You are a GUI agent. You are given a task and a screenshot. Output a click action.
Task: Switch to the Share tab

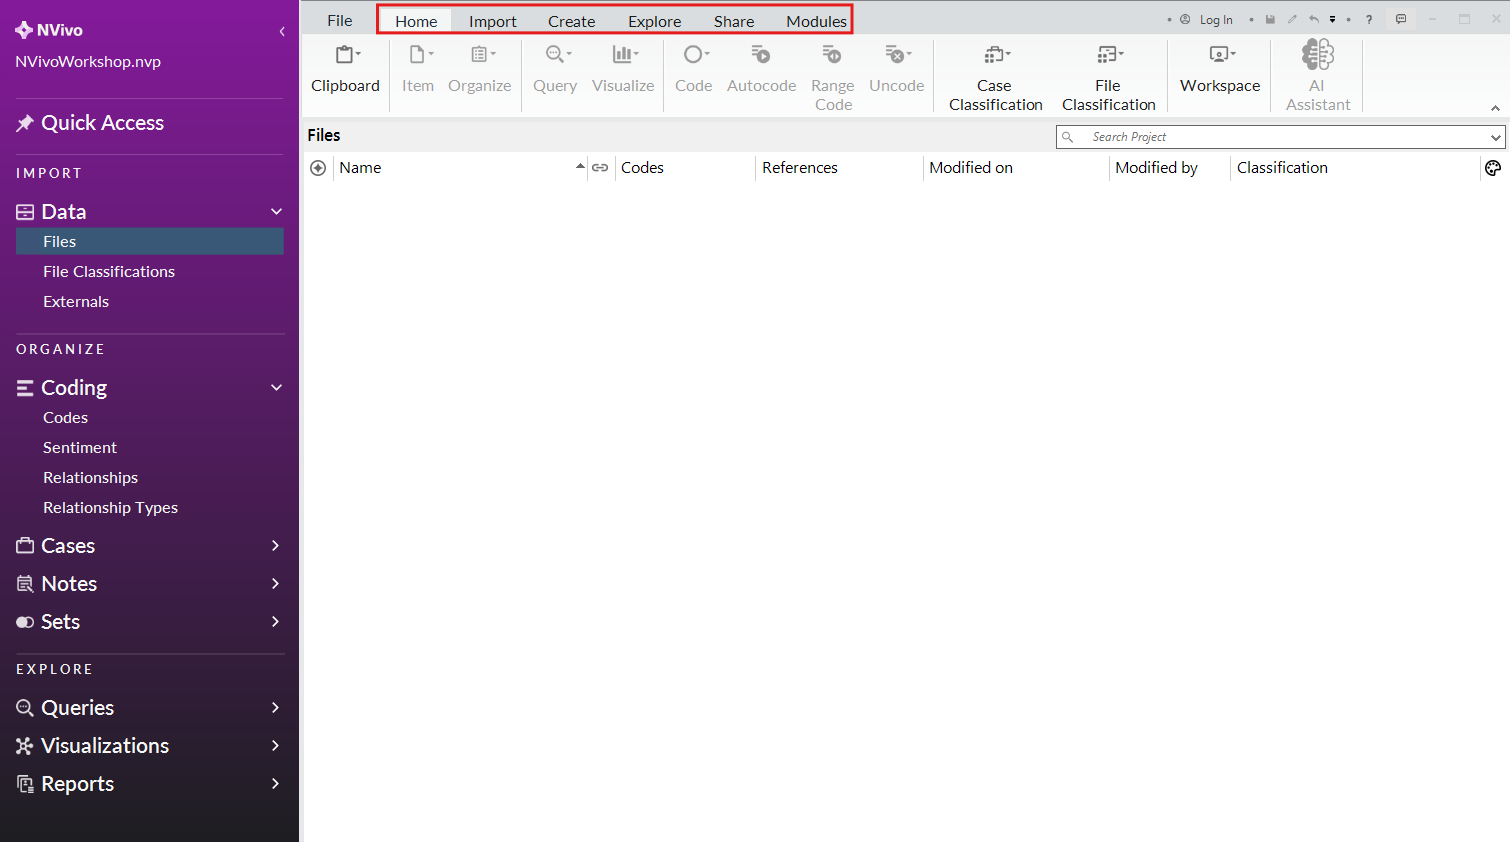(734, 21)
